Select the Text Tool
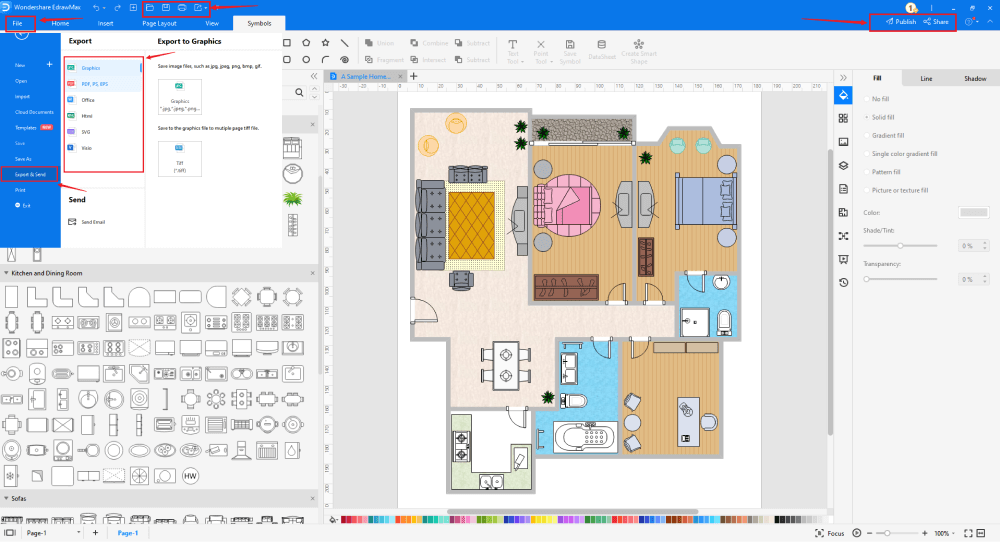 coord(513,52)
